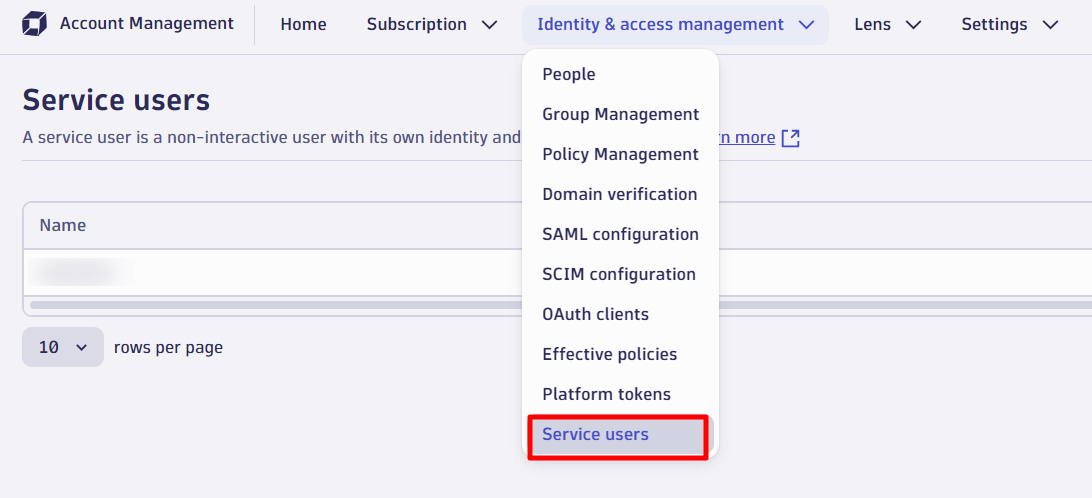The width and height of the screenshot is (1092, 498).
Task: Expand the Lens menu
Action: coord(887,24)
